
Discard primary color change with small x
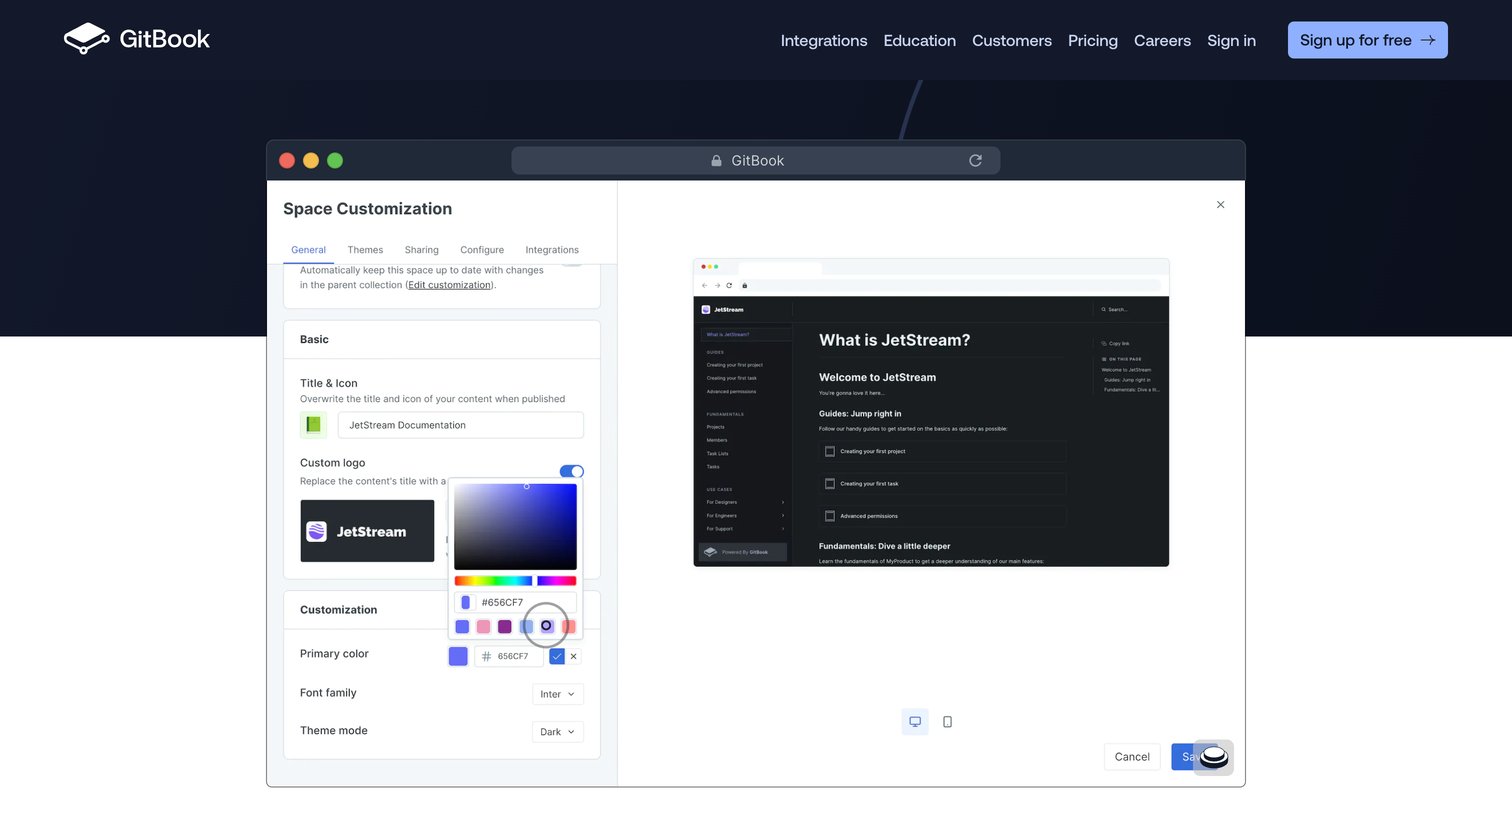tap(573, 656)
